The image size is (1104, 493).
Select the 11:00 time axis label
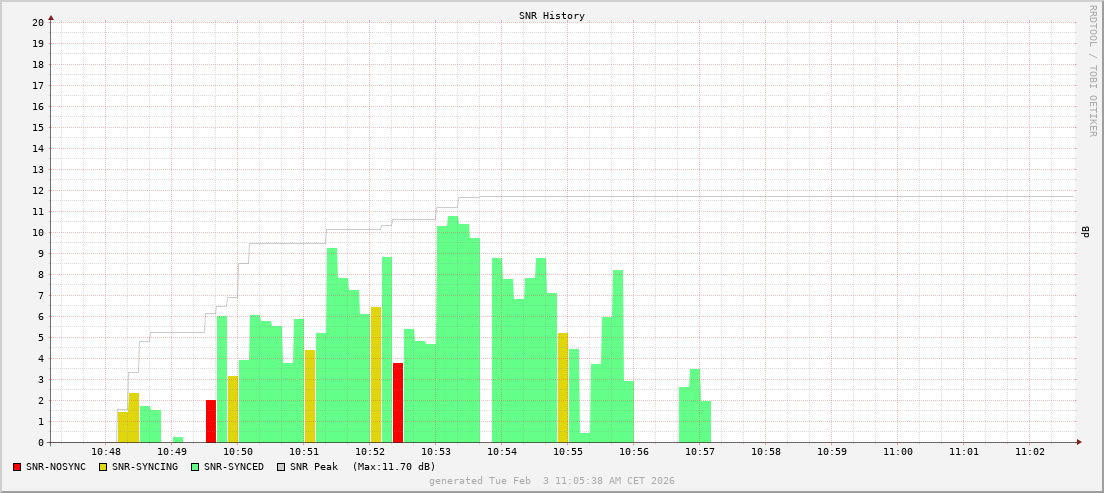coord(898,452)
